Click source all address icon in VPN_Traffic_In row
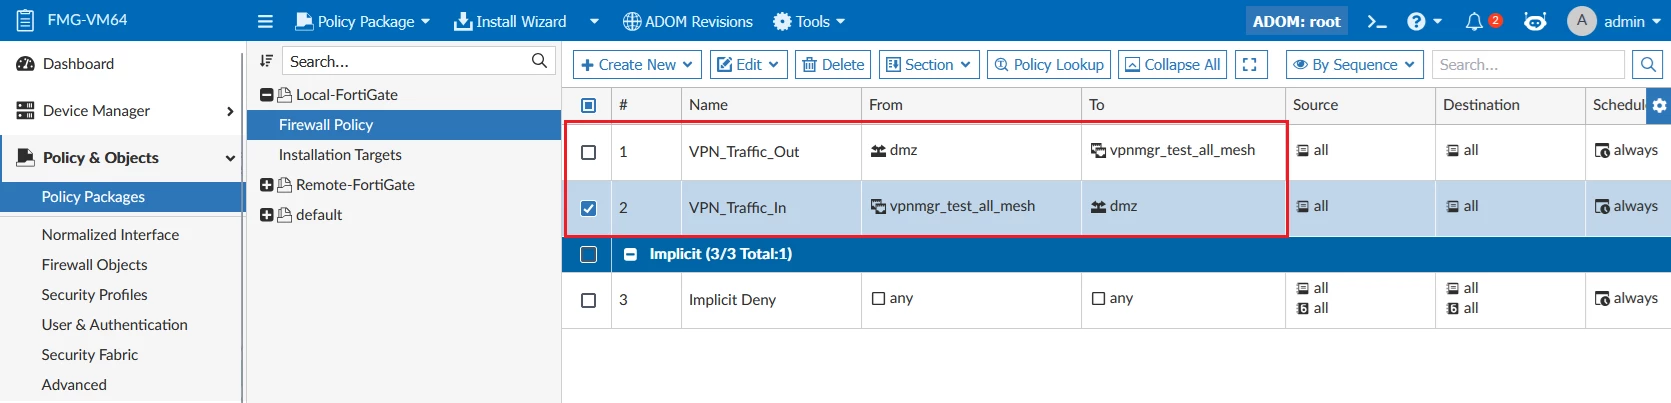The height and width of the screenshot is (403, 1671). coord(1303,207)
